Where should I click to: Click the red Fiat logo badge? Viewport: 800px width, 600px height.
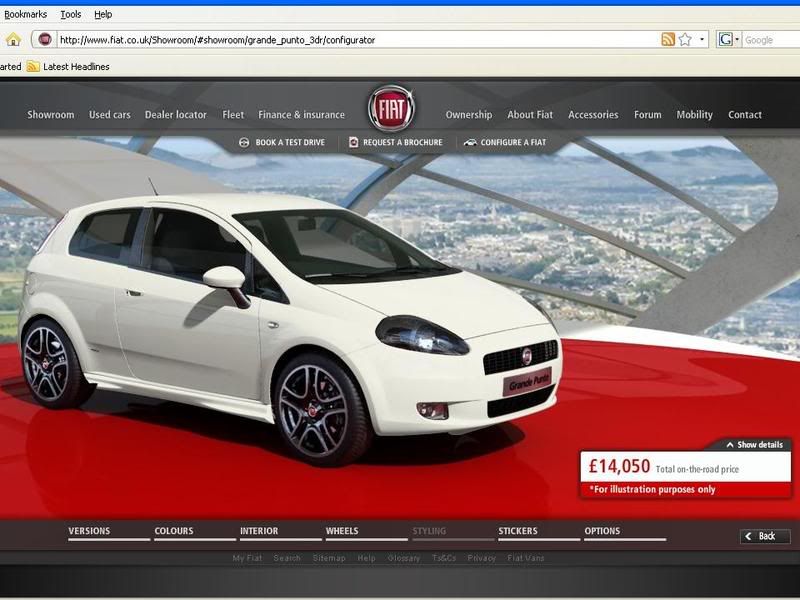tap(391, 108)
